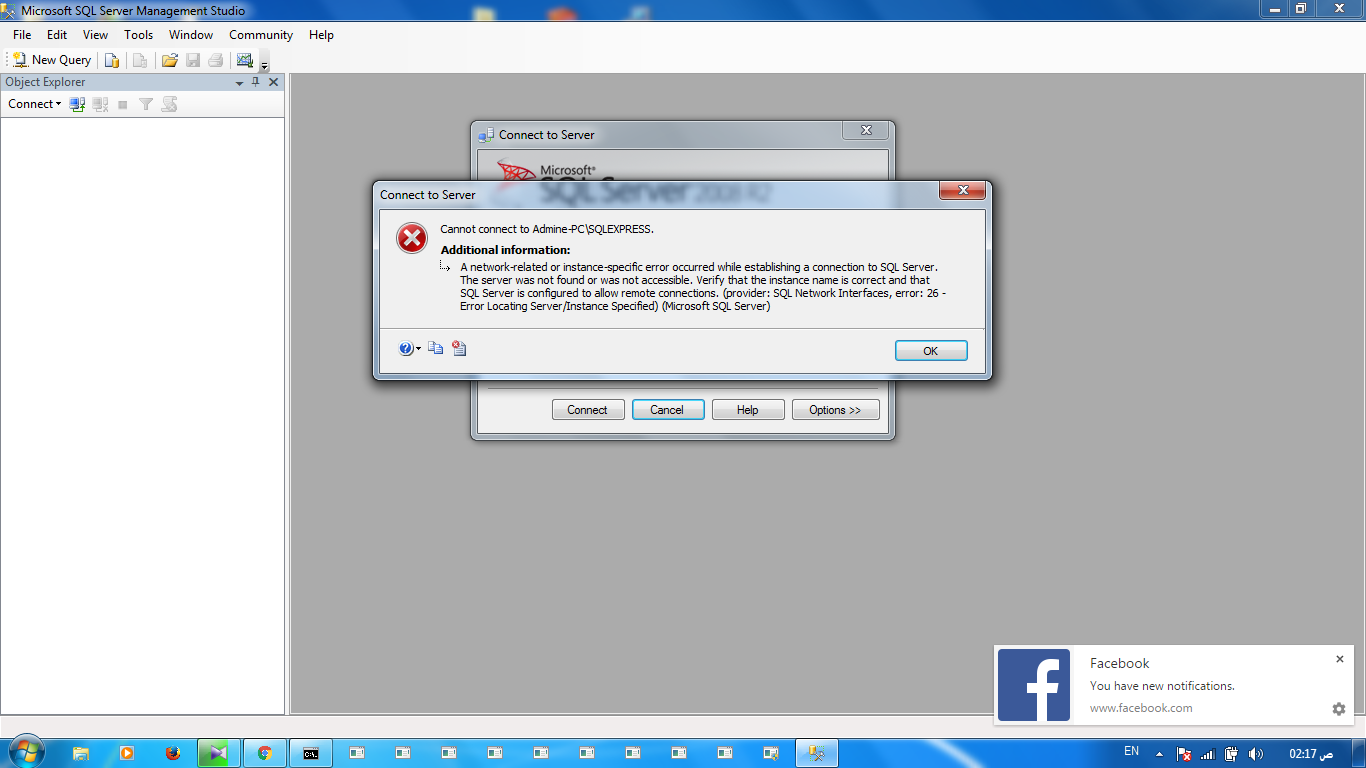Screen dimensions: 1366x768
Task: Click the network signal tray icon
Action: pos(1207,754)
